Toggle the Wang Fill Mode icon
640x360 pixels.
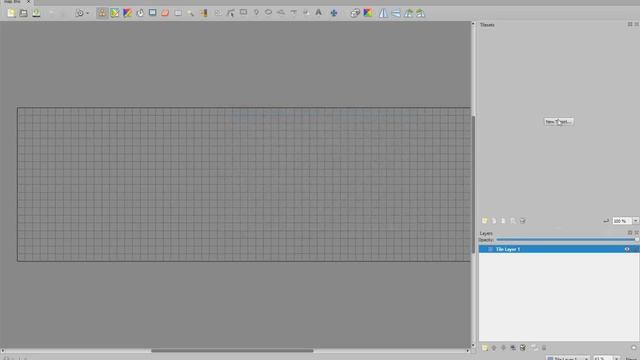368,13
